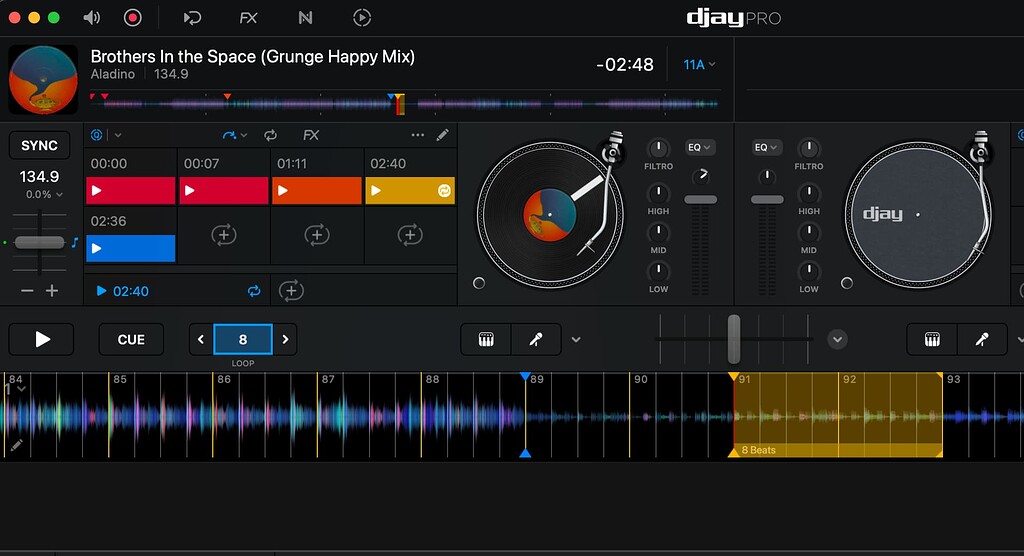1024x556 pixels.
Task: Click the Brothers In the Space album artwork
Action: 43,79
